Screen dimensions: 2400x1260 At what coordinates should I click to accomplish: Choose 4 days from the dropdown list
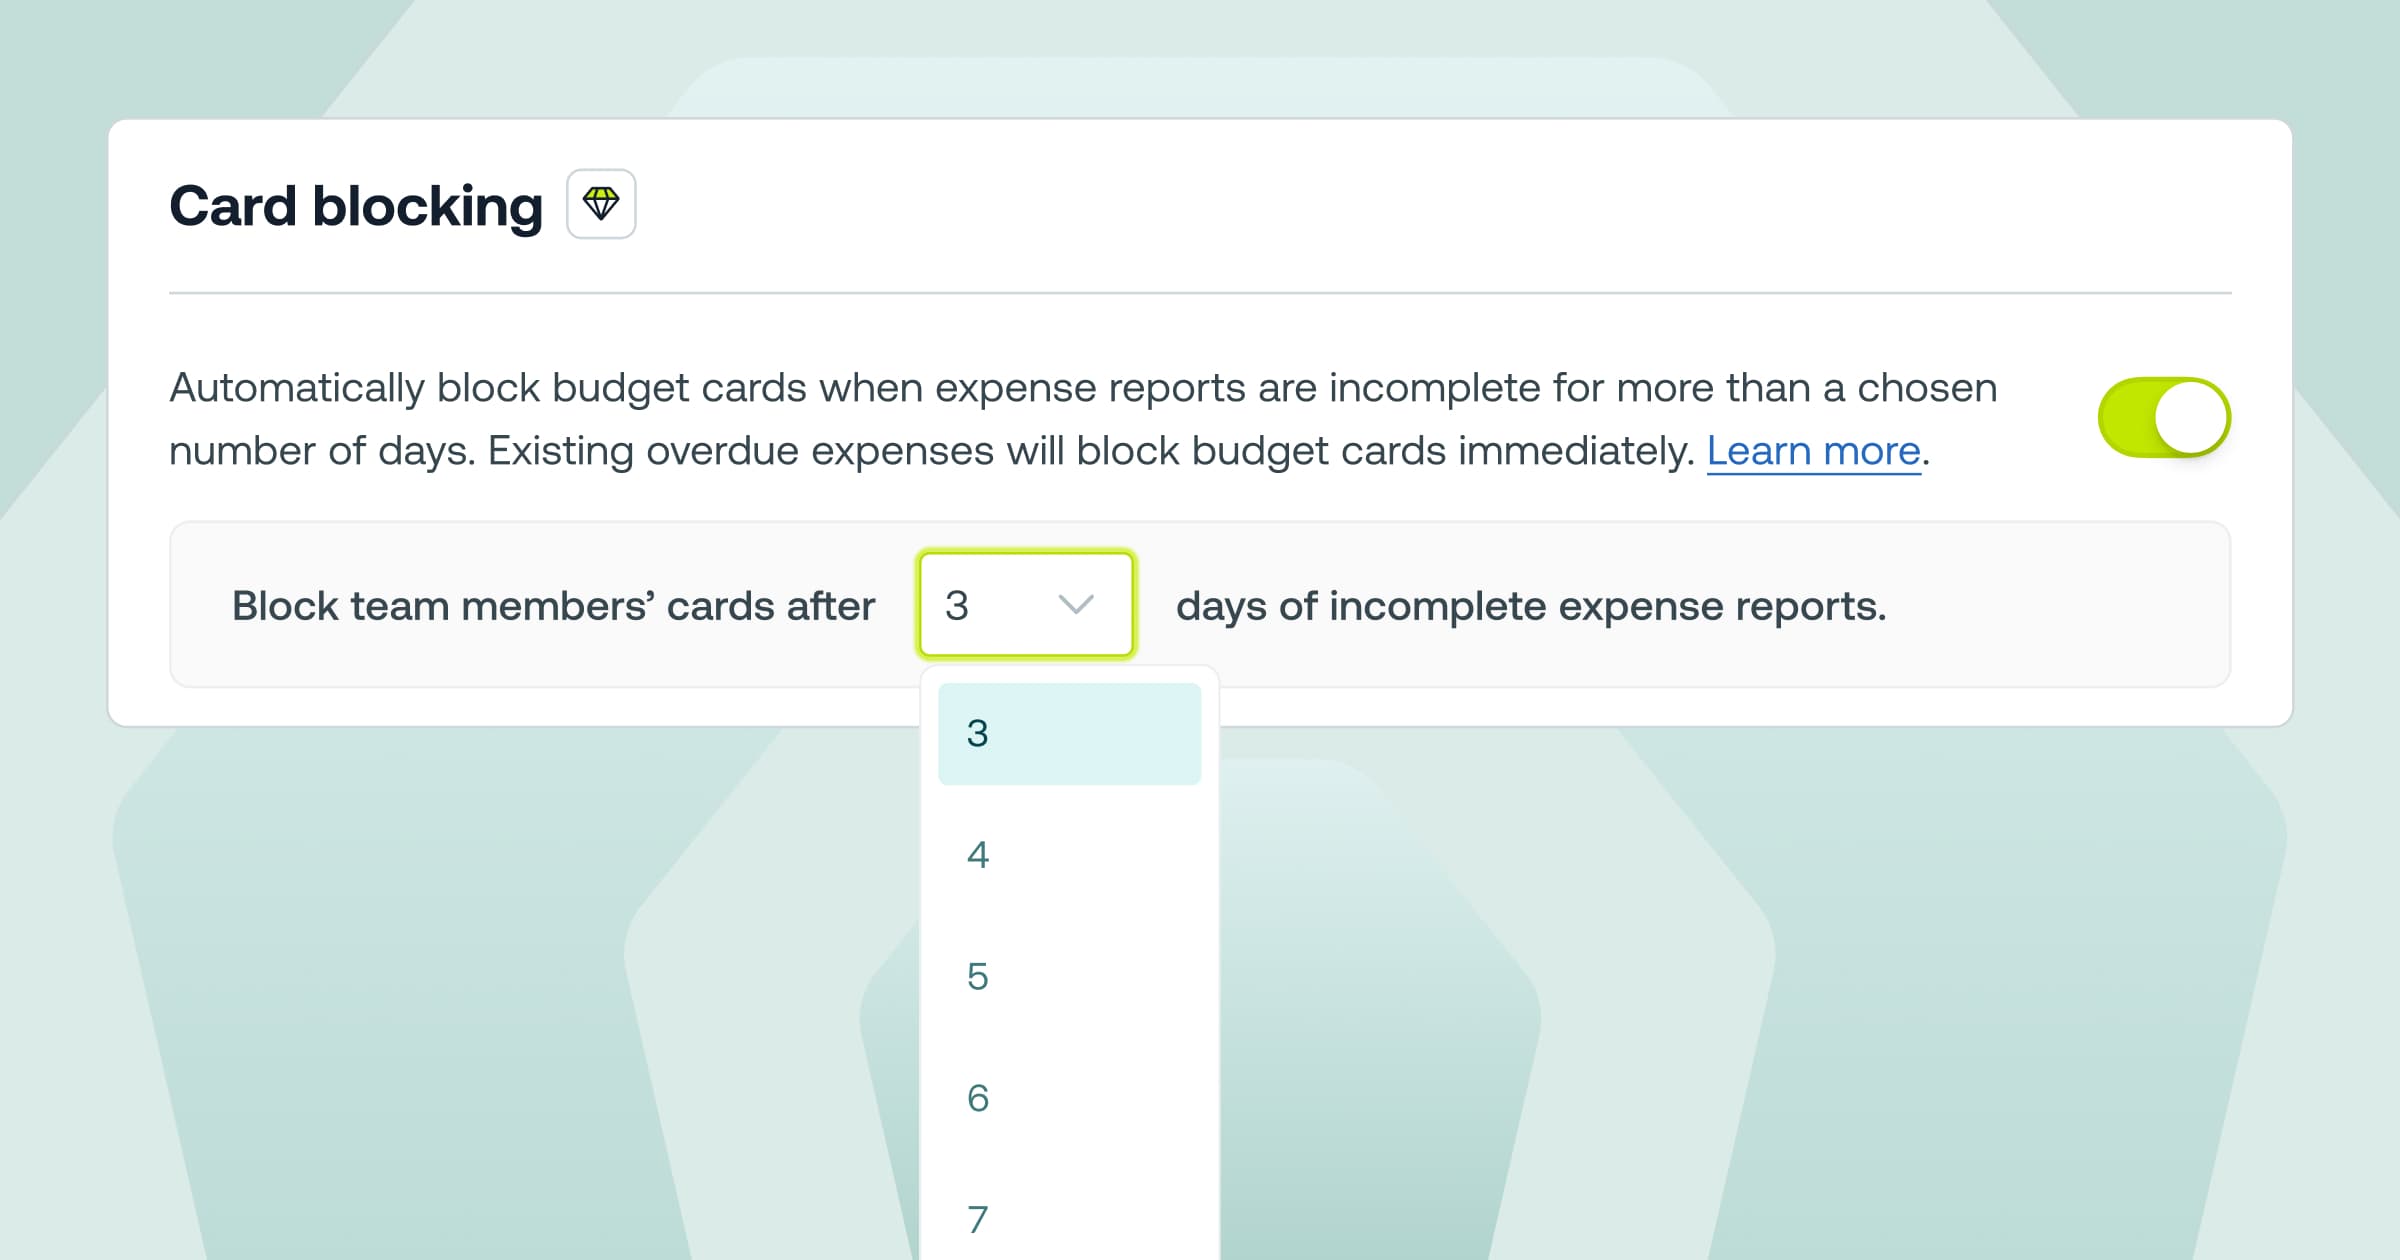[x=1069, y=855]
